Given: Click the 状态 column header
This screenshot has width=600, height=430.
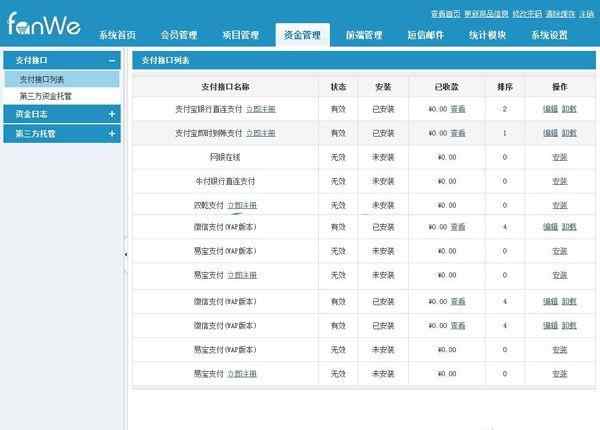Looking at the screenshot, I should (x=338, y=87).
